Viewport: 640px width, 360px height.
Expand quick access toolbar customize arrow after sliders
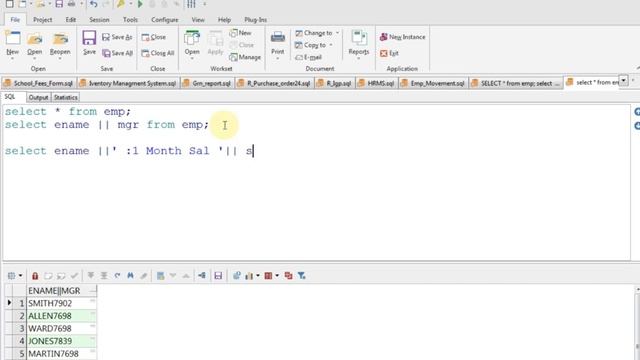(204, 4)
